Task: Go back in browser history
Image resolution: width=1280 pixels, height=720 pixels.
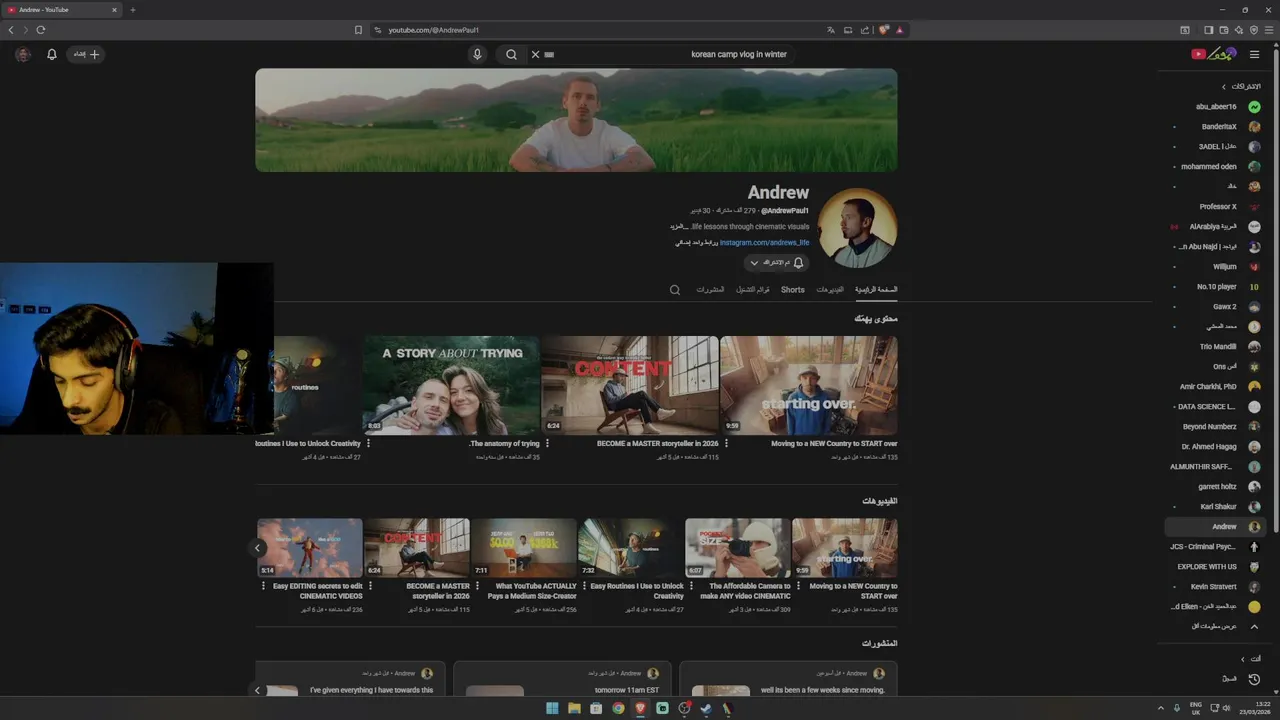Action: (11, 30)
